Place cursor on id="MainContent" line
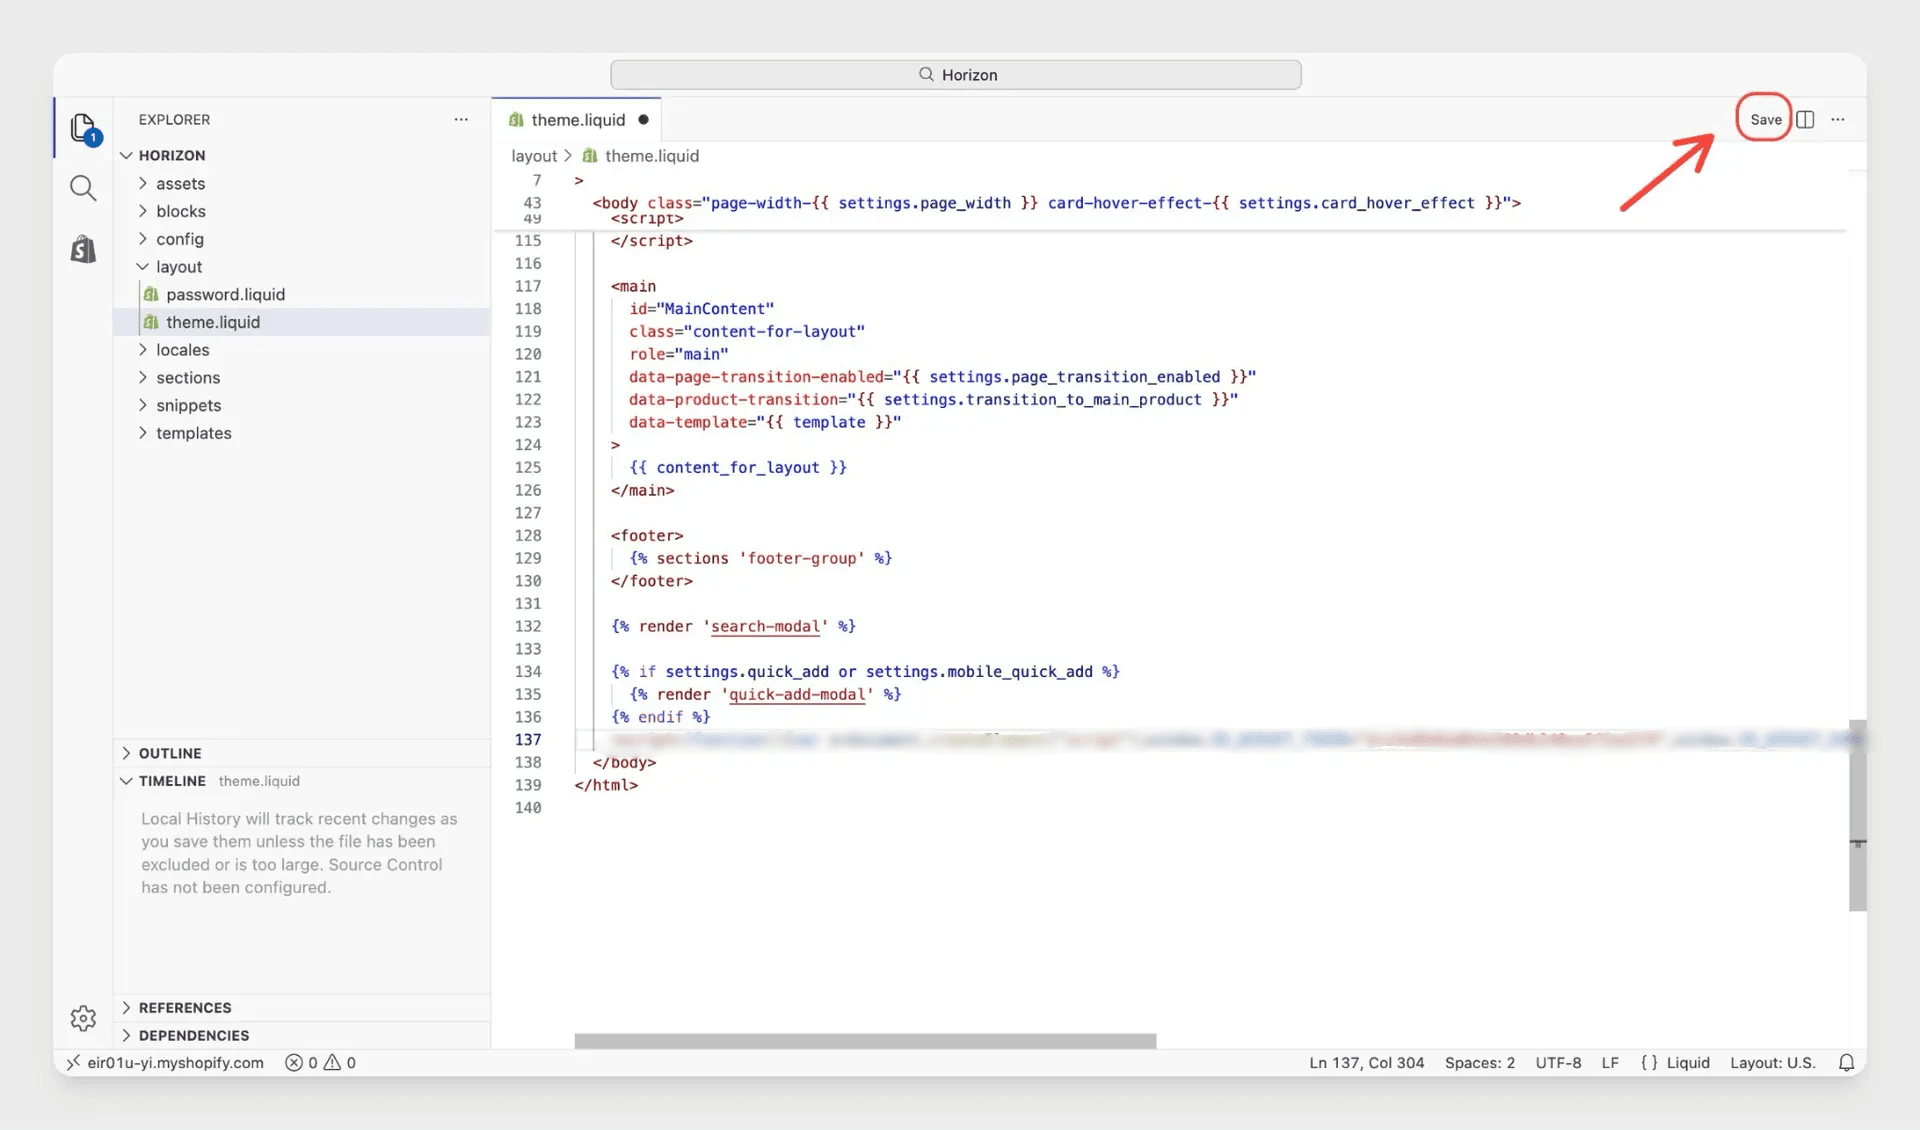 click(x=701, y=309)
